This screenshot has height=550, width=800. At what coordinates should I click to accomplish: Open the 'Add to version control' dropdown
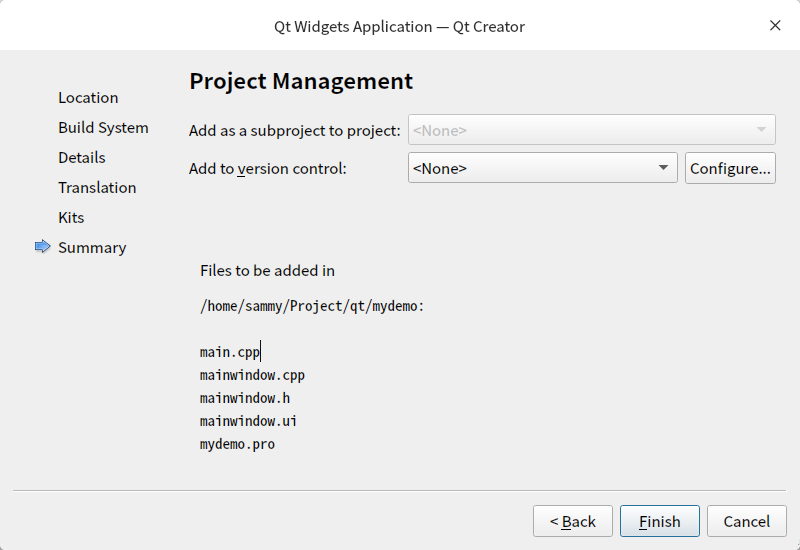543,168
